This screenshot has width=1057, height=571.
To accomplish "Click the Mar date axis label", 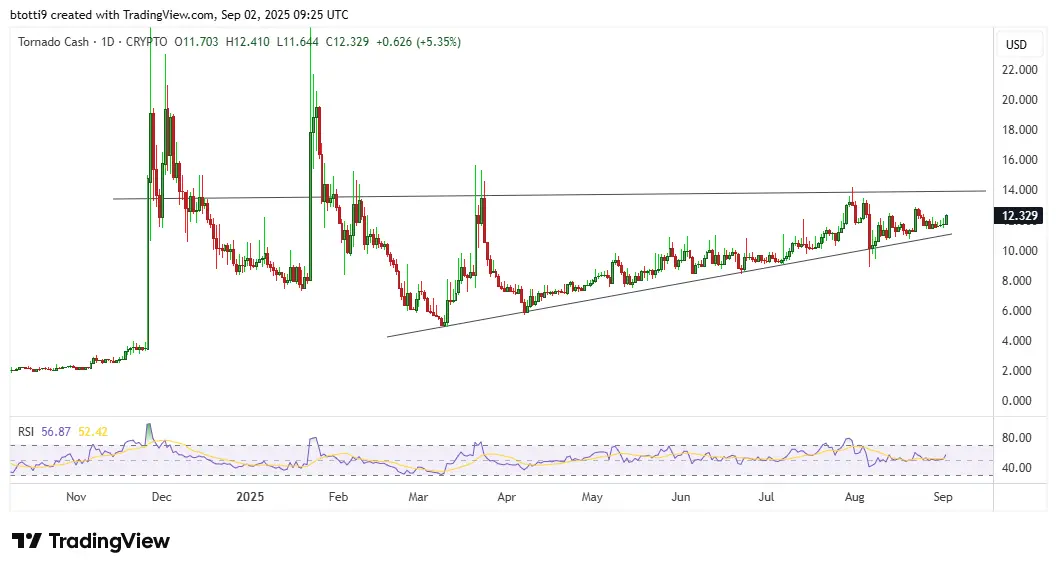I will 419,497.
